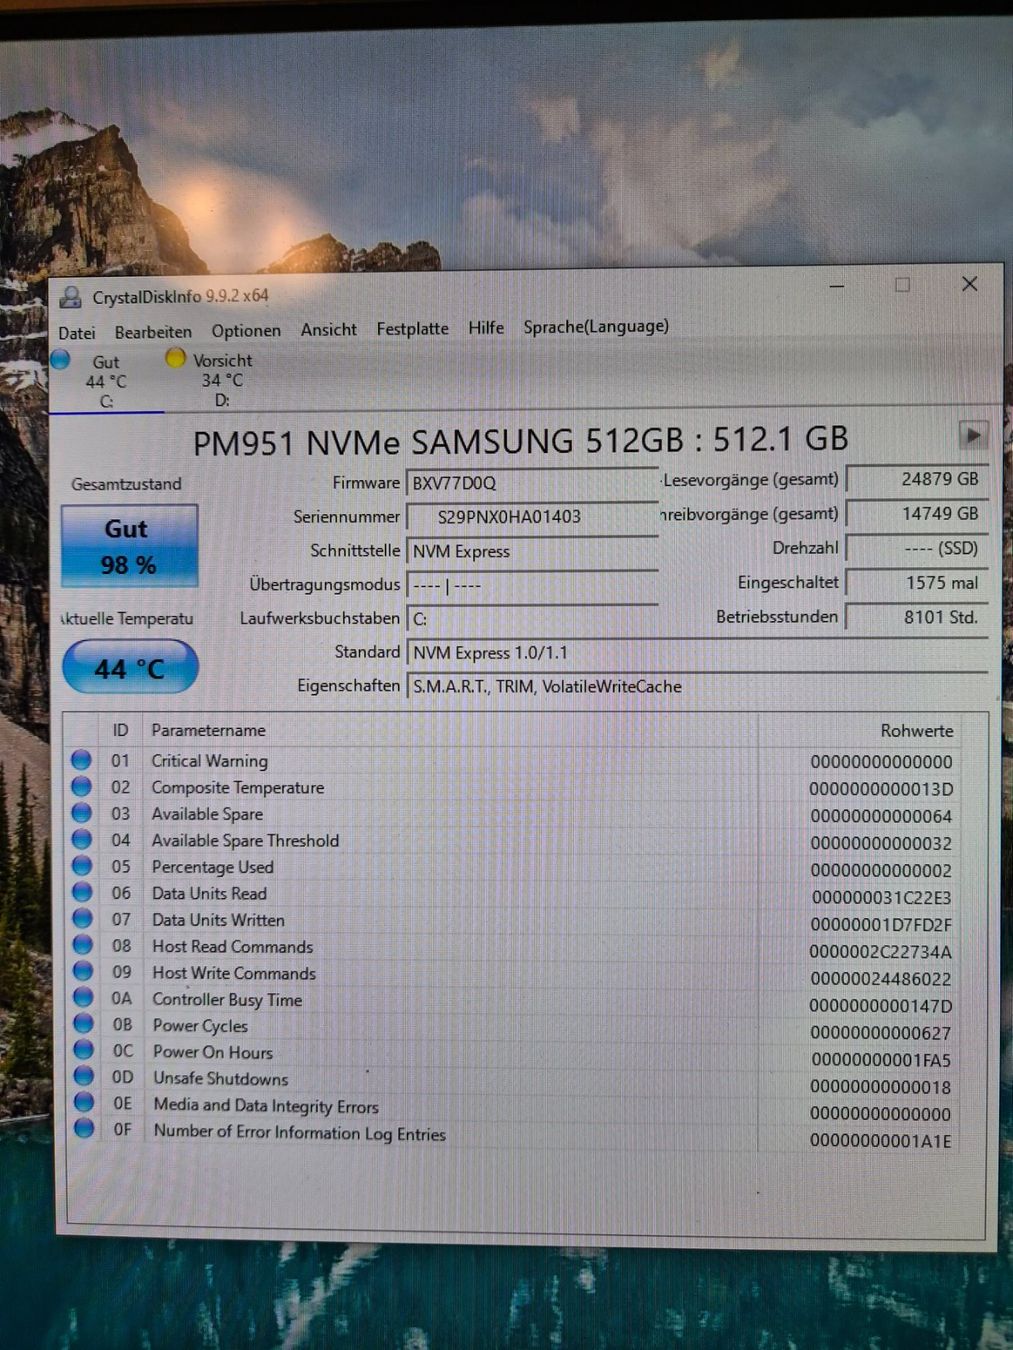The height and width of the screenshot is (1350, 1013).
Task: Open the Festplatte menu
Action: click(412, 329)
